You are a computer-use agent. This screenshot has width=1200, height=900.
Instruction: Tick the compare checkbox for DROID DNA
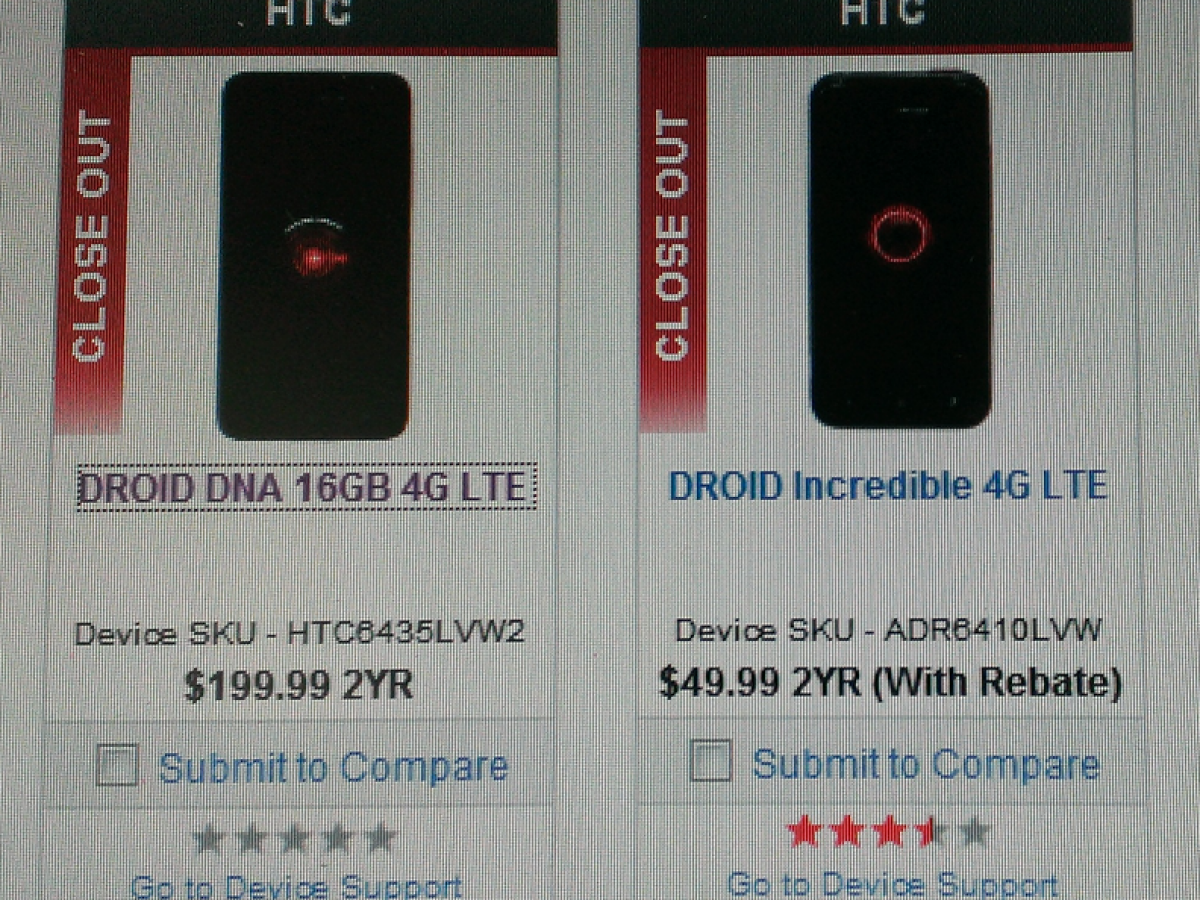pos(117,767)
